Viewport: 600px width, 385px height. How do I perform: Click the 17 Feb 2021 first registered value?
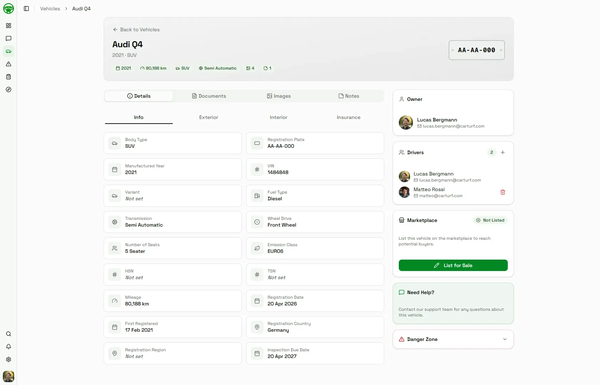pos(139,330)
